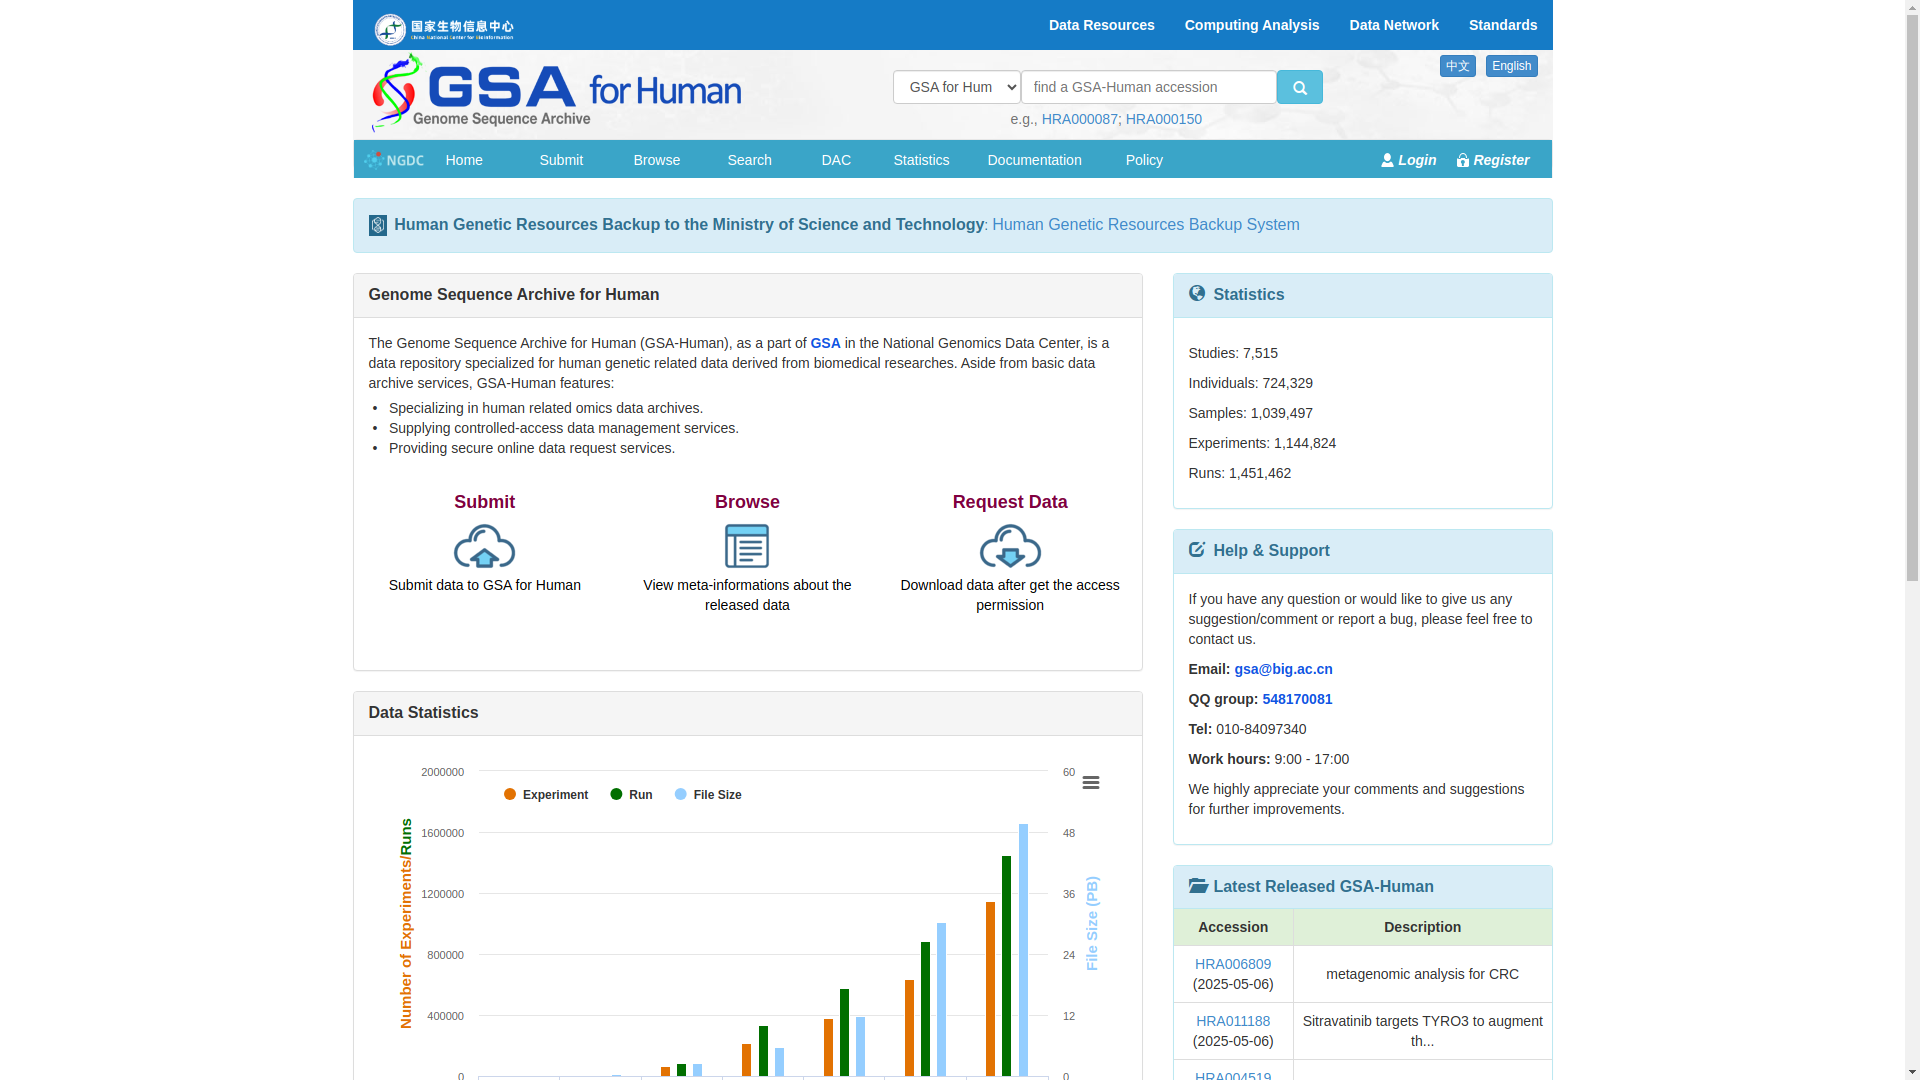Open Human Genetic Resources Backup System link

1146,225
